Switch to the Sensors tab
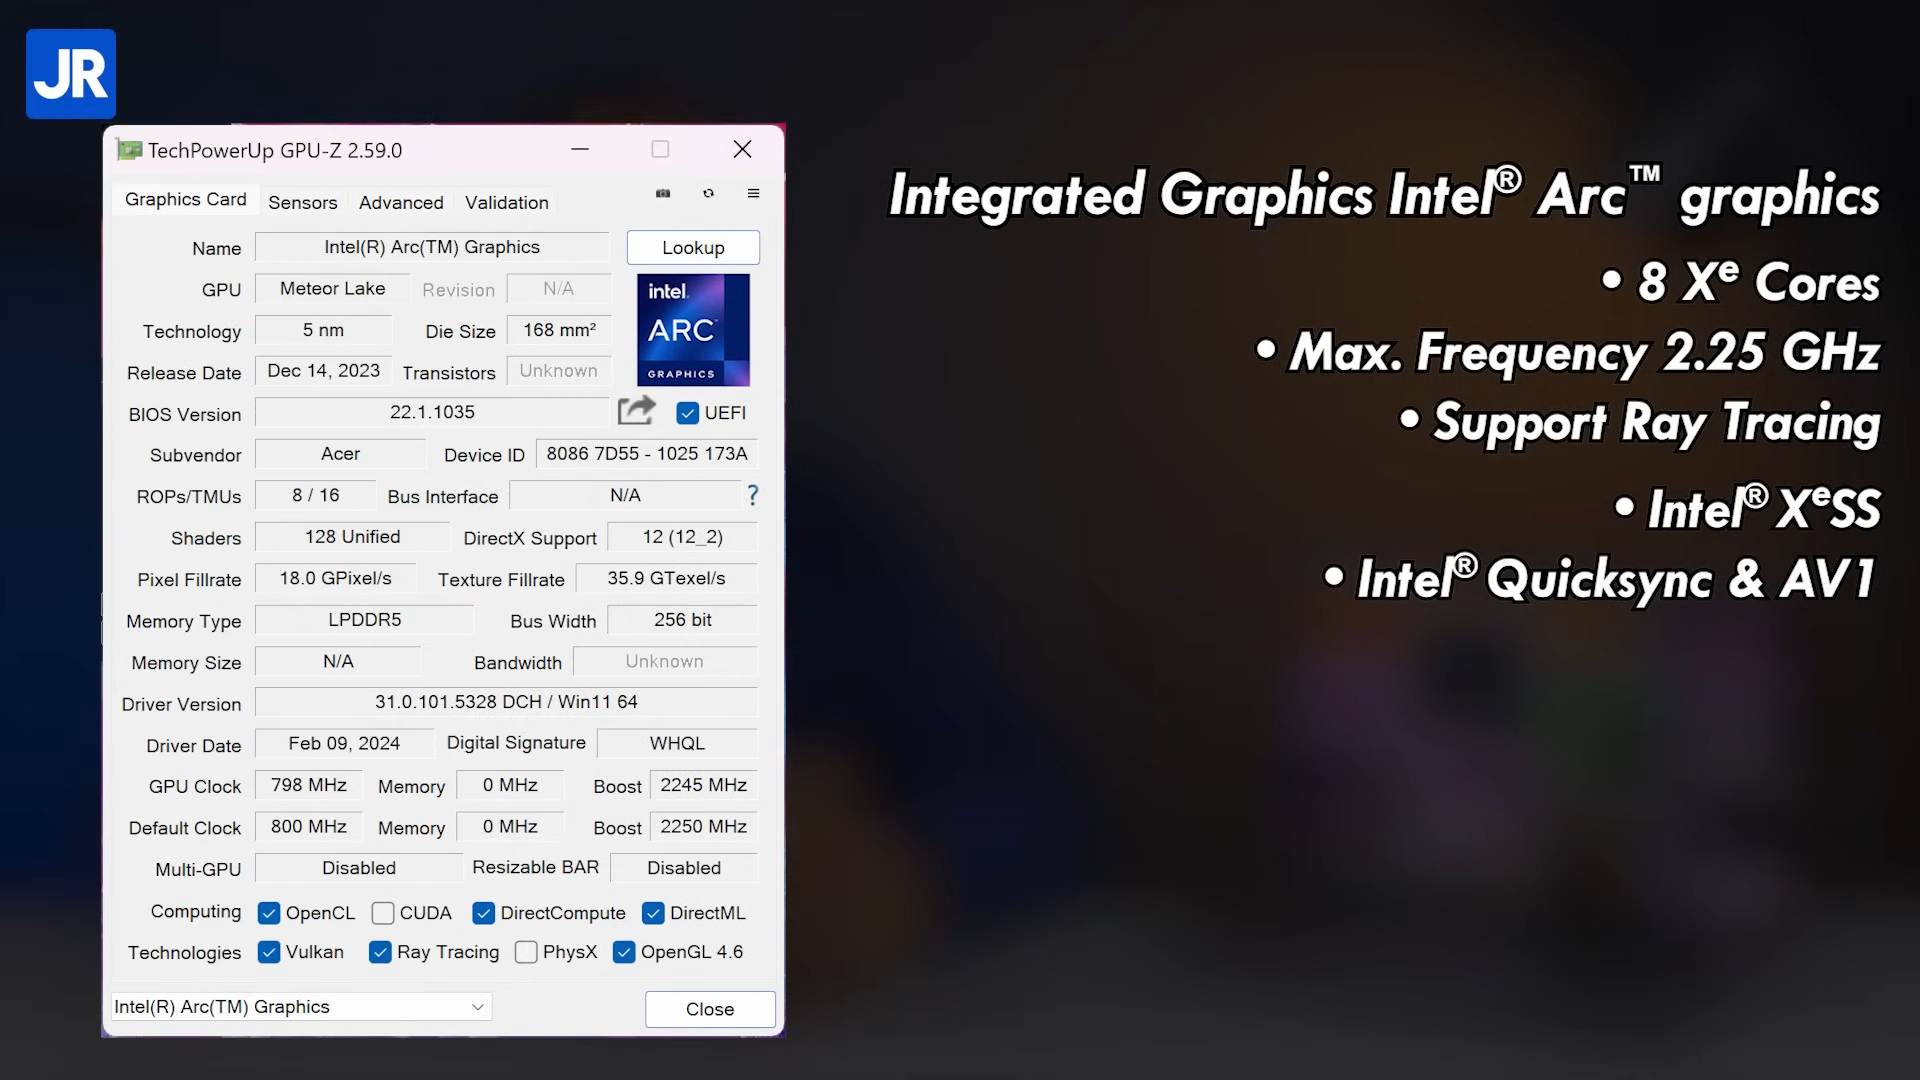This screenshot has width=1920, height=1080. (x=302, y=202)
